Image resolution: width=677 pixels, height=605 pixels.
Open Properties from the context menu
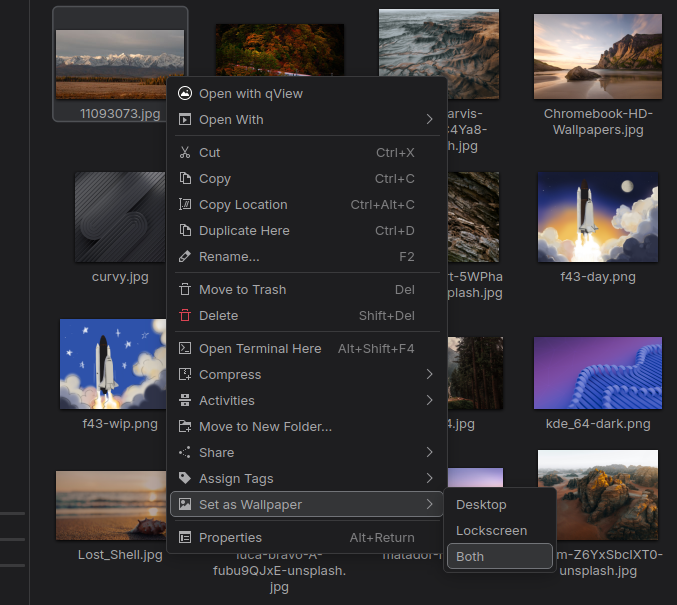[307, 538]
